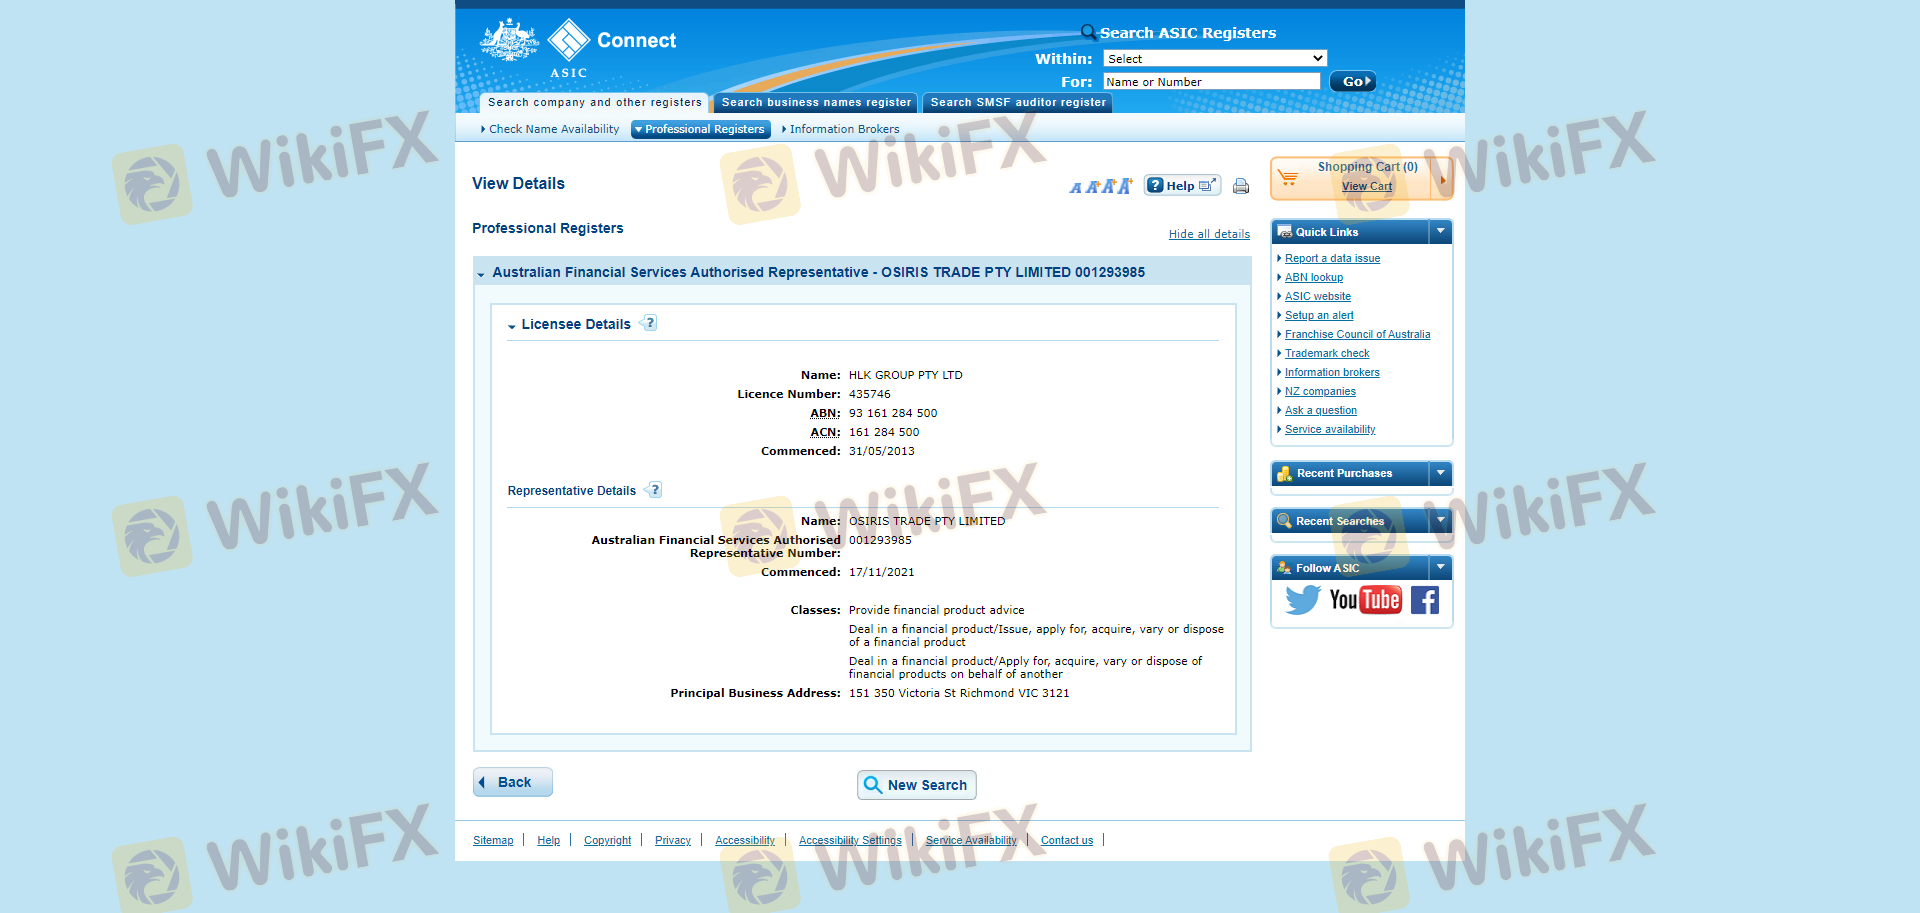Open Service Availability footer link
Viewport: 1920px width, 913px height.
click(x=971, y=840)
